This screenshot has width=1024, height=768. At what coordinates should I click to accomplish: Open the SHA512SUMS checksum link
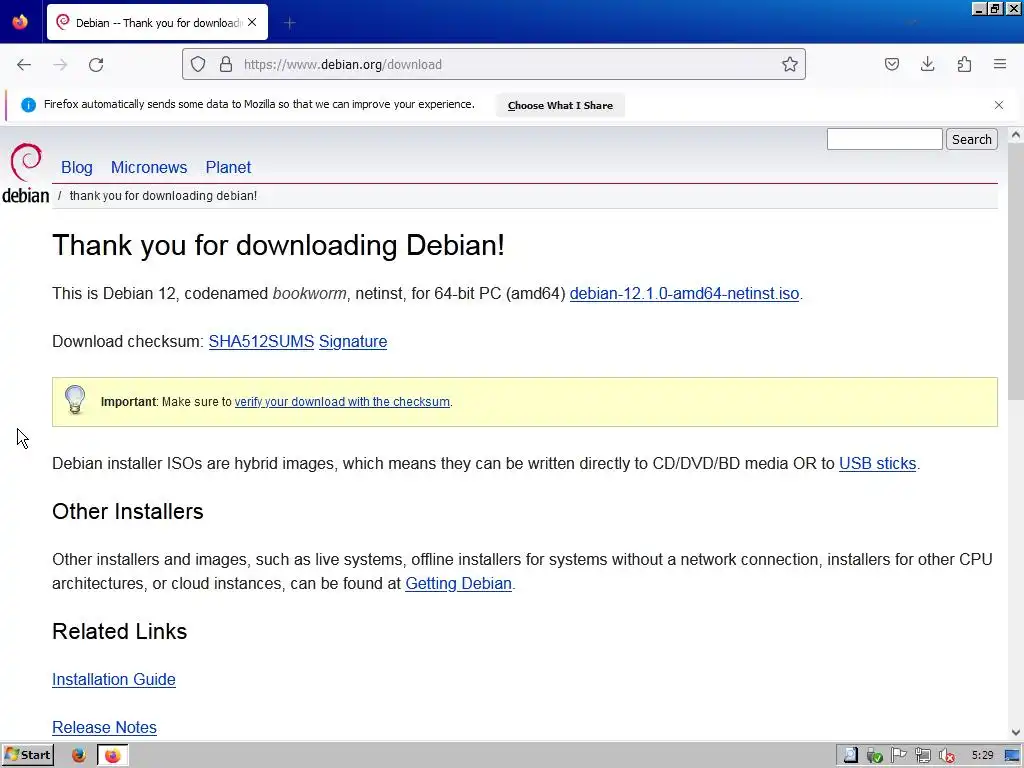click(x=261, y=342)
